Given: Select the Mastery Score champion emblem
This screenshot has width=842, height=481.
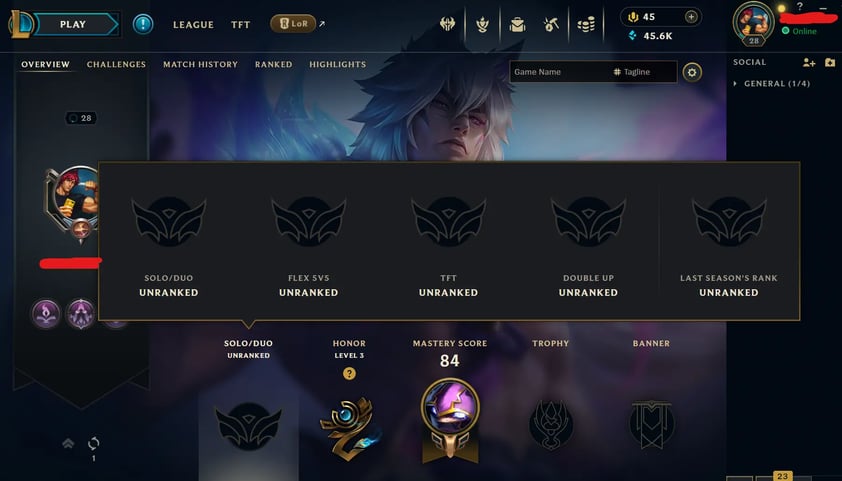Looking at the screenshot, I should (x=450, y=419).
